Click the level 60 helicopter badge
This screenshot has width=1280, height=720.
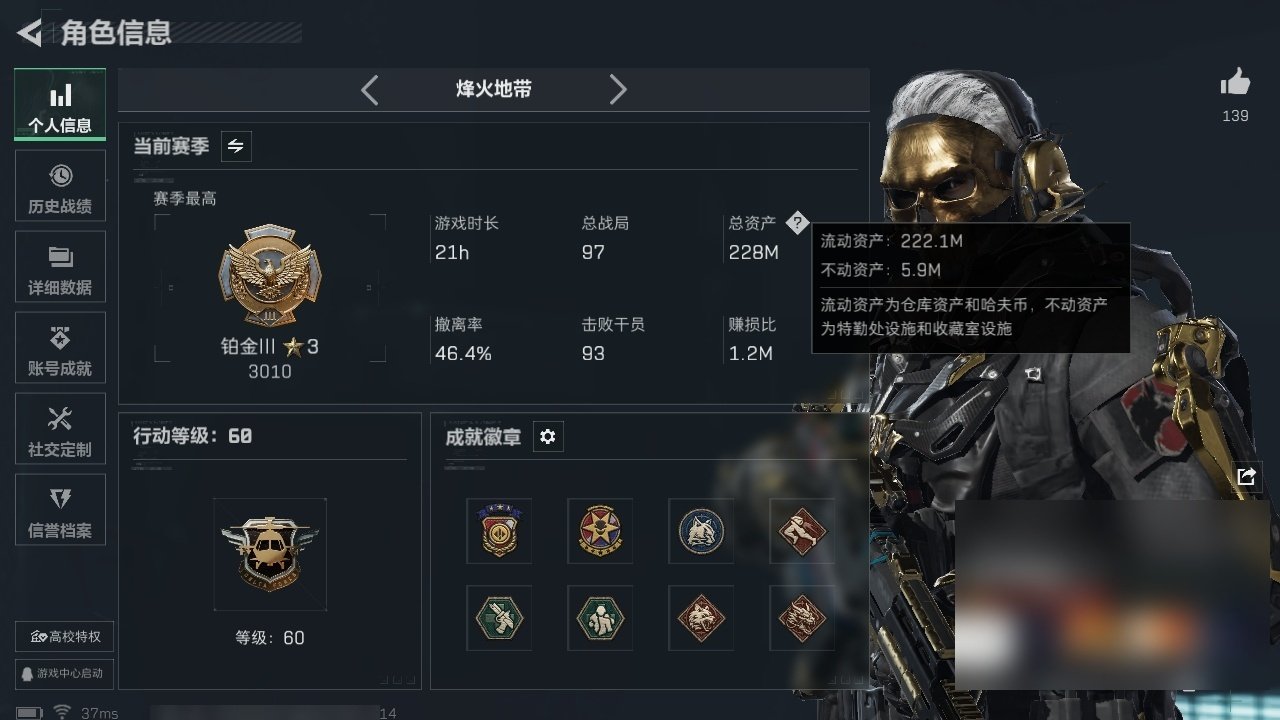[x=270, y=554]
